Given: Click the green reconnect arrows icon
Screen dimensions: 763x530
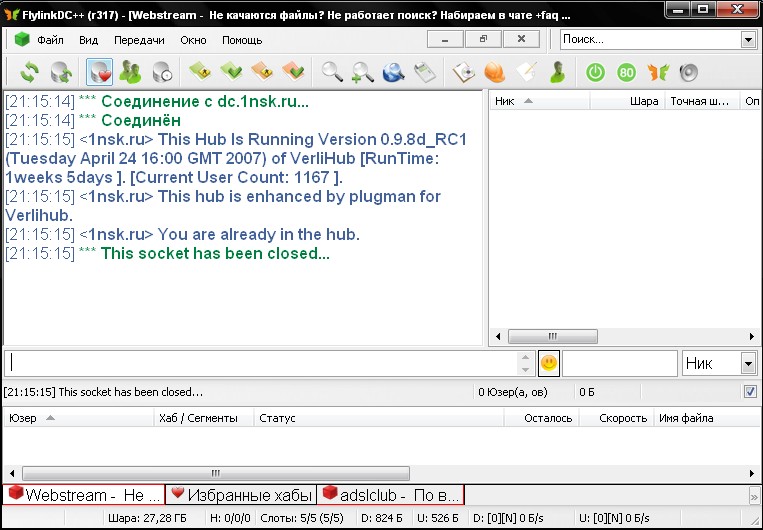Looking at the screenshot, I should tap(29, 72).
